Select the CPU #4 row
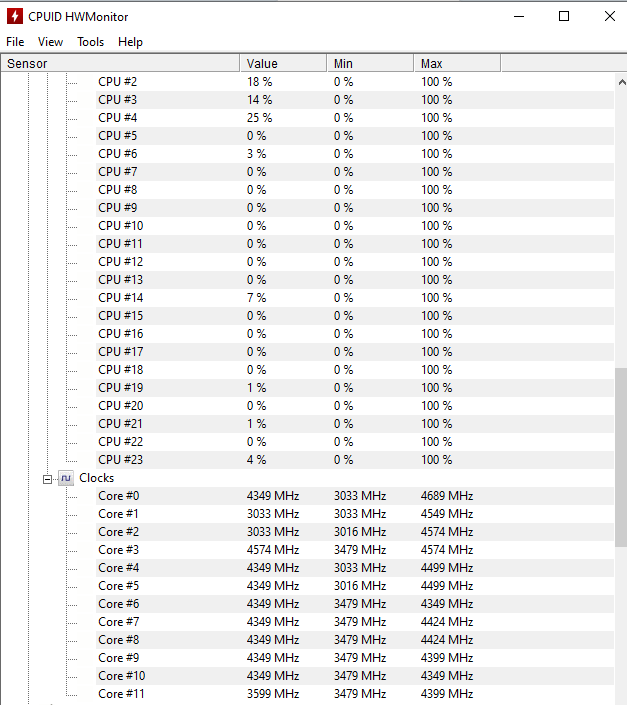Image resolution: width=627 pixels, height=705 pixels. [x=355, y=118]
